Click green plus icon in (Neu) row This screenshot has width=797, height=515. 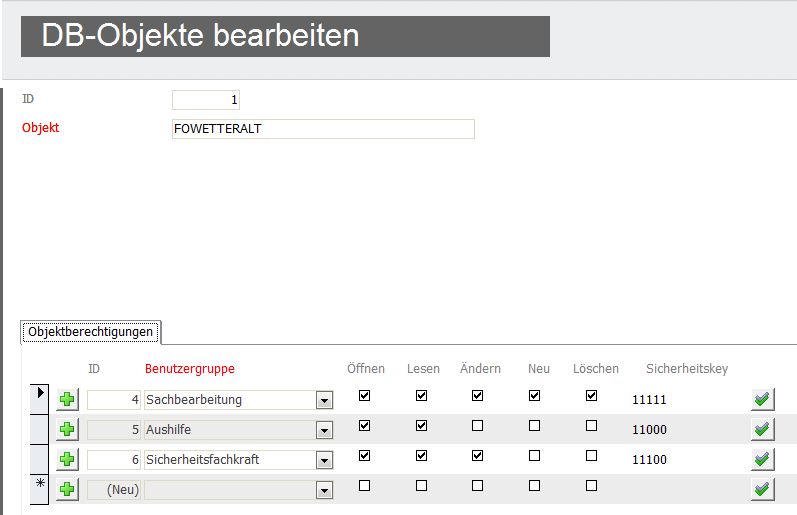coord(67,490)
